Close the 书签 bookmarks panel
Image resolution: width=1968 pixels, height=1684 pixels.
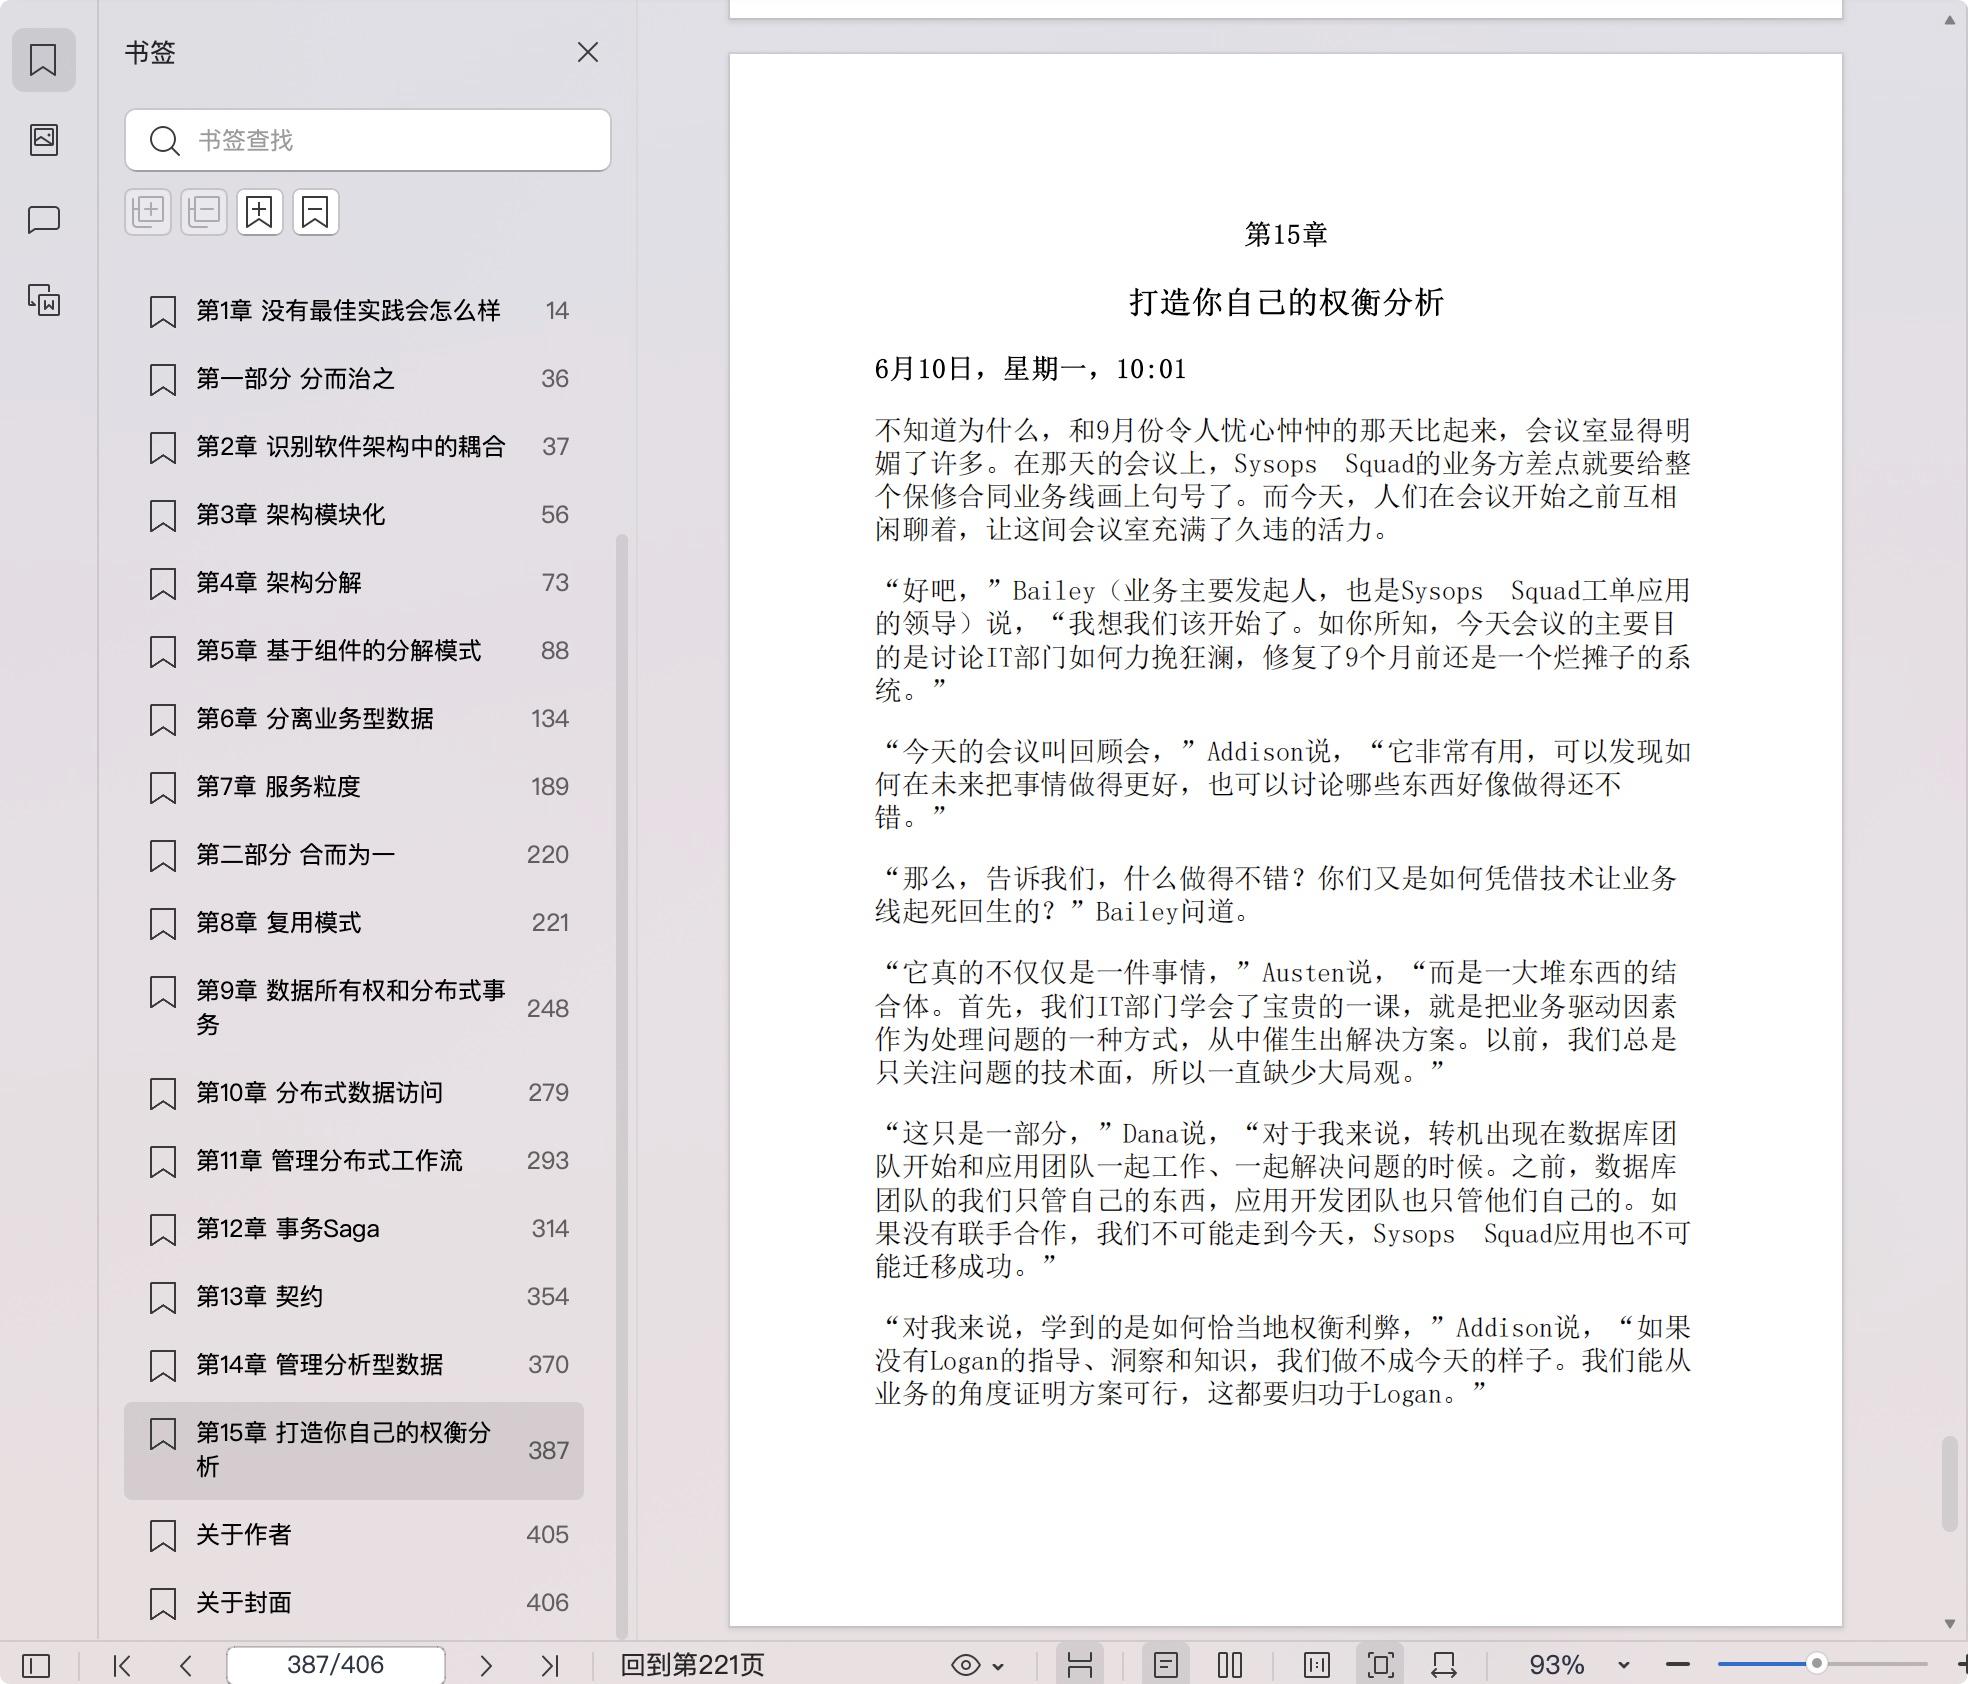tap(588, 52)
